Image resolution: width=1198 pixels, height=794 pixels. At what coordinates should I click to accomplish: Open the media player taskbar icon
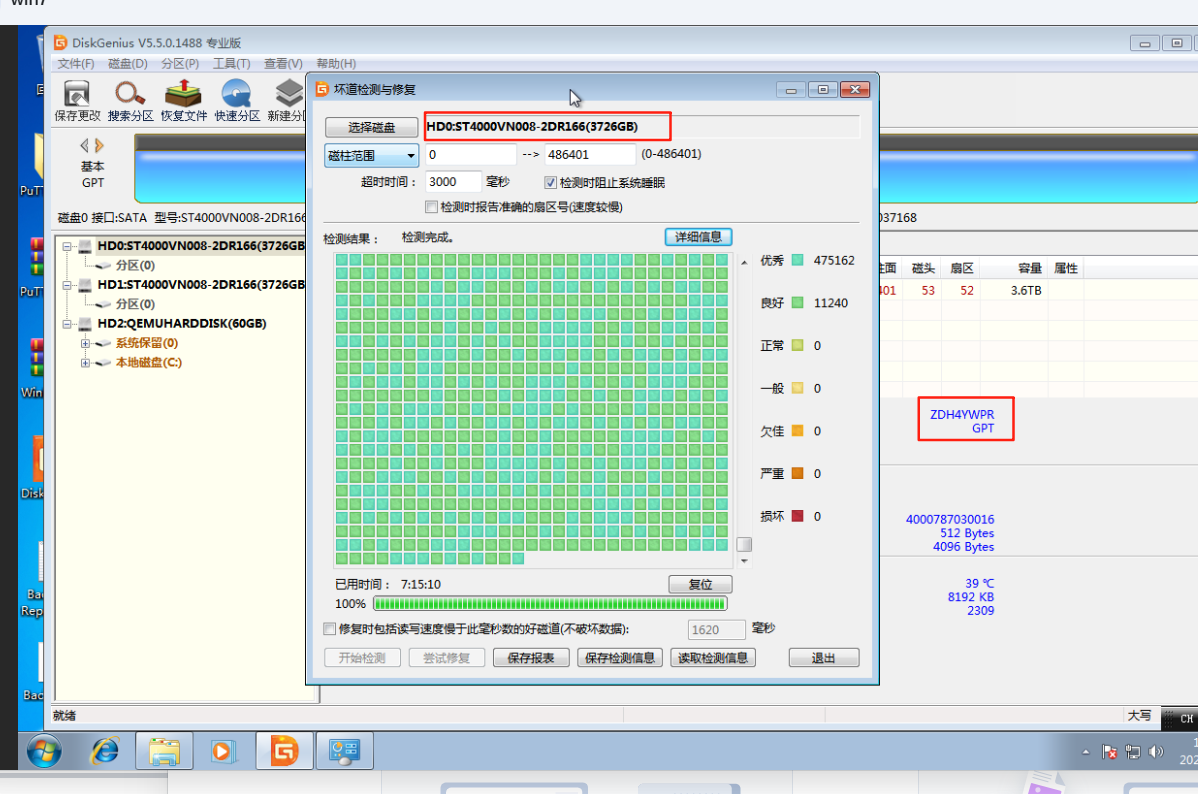pyautogui.click(x=222, y=751)
